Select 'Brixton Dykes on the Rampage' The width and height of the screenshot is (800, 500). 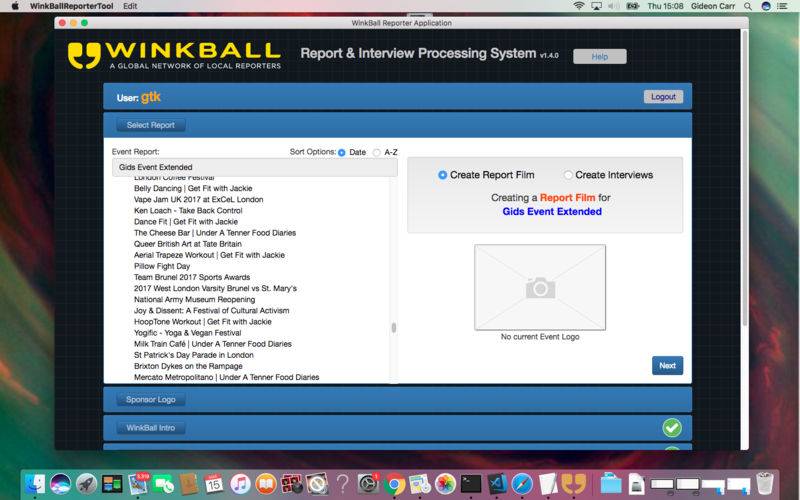pos(188,366)
